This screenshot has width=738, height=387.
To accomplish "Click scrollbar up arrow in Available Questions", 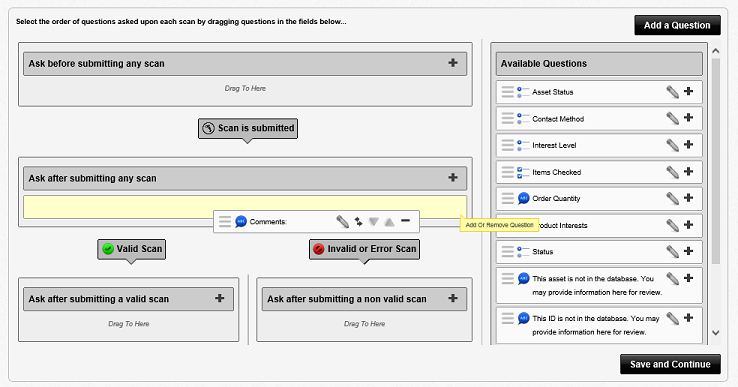I will [716, 51].
